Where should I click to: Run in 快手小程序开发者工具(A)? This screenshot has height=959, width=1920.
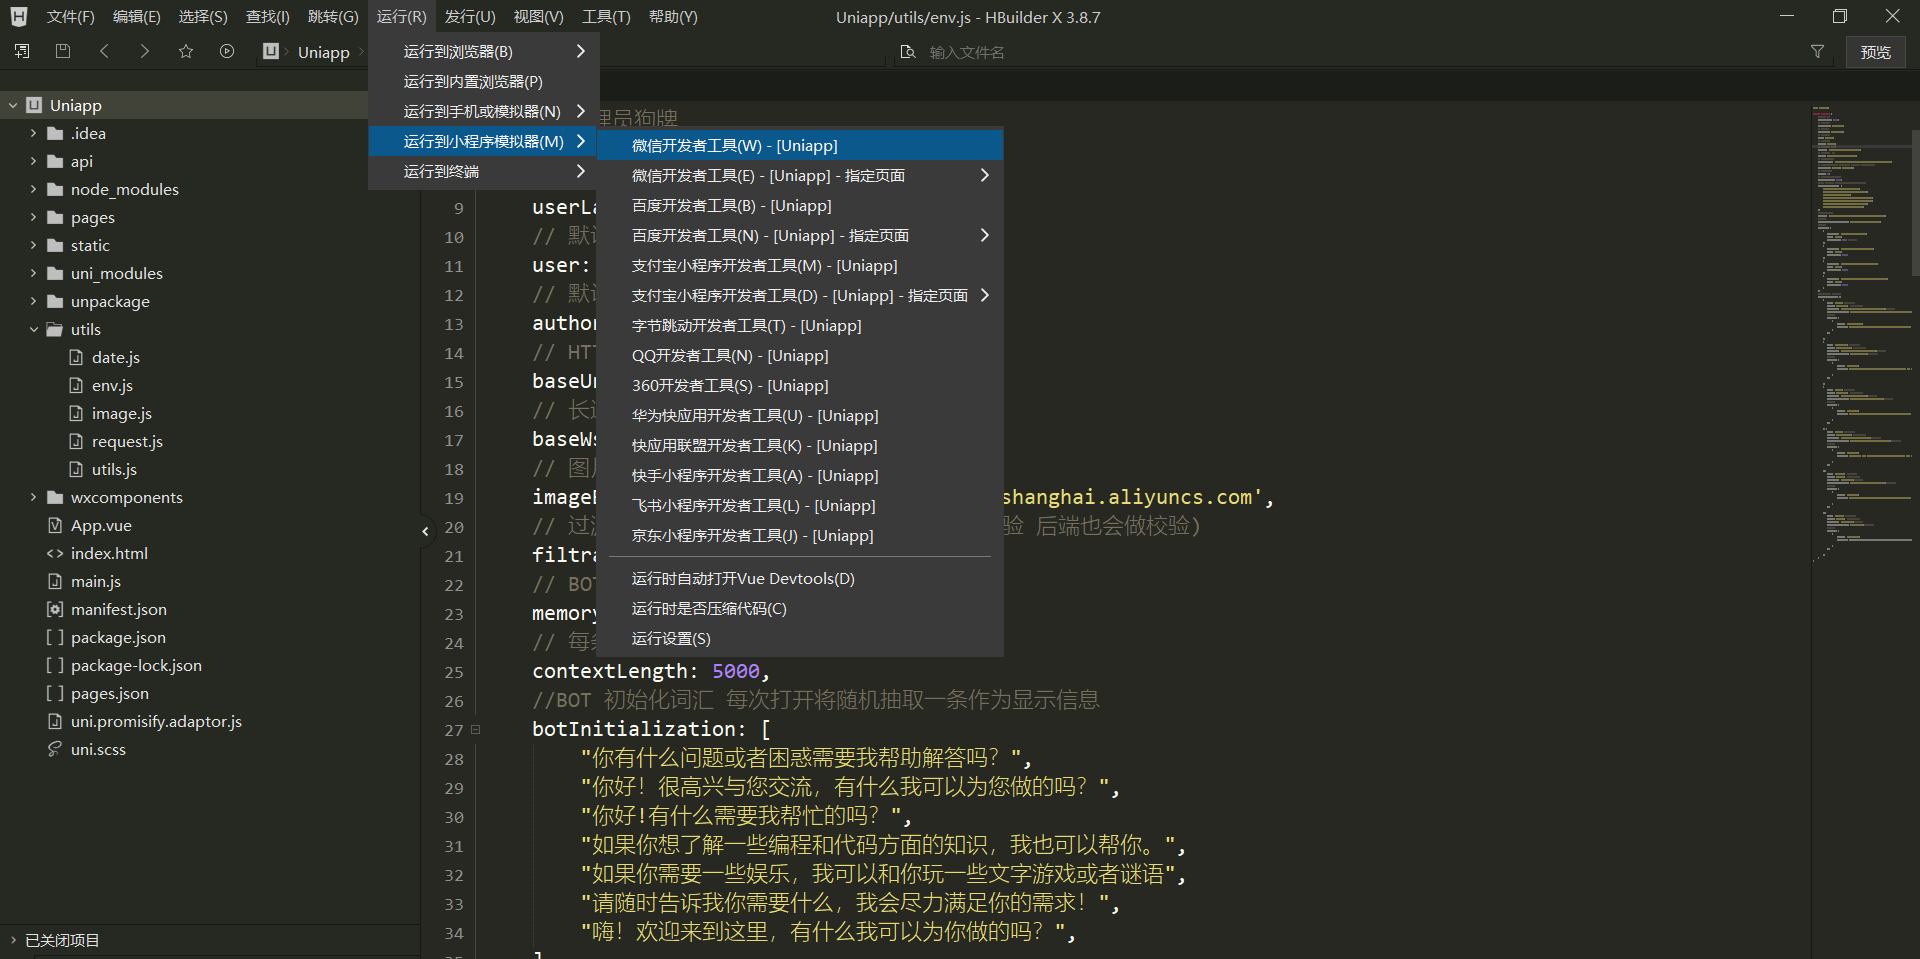pyautogui.click(x=800, y=475)
